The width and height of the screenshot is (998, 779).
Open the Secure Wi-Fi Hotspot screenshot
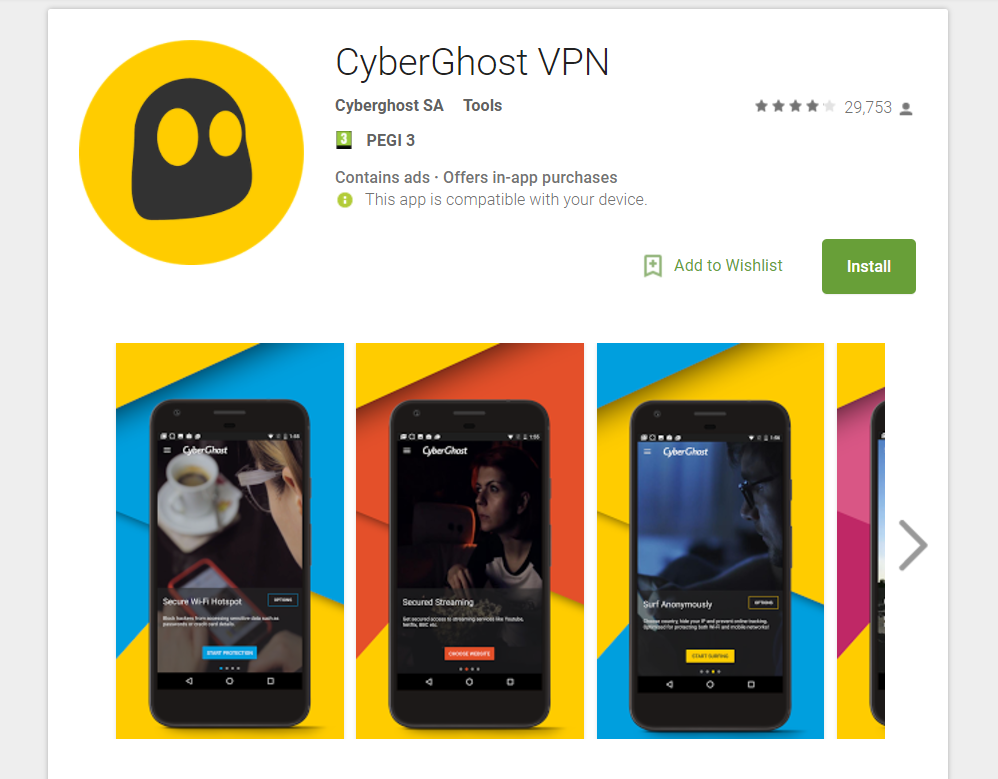[x=230, y=541]
